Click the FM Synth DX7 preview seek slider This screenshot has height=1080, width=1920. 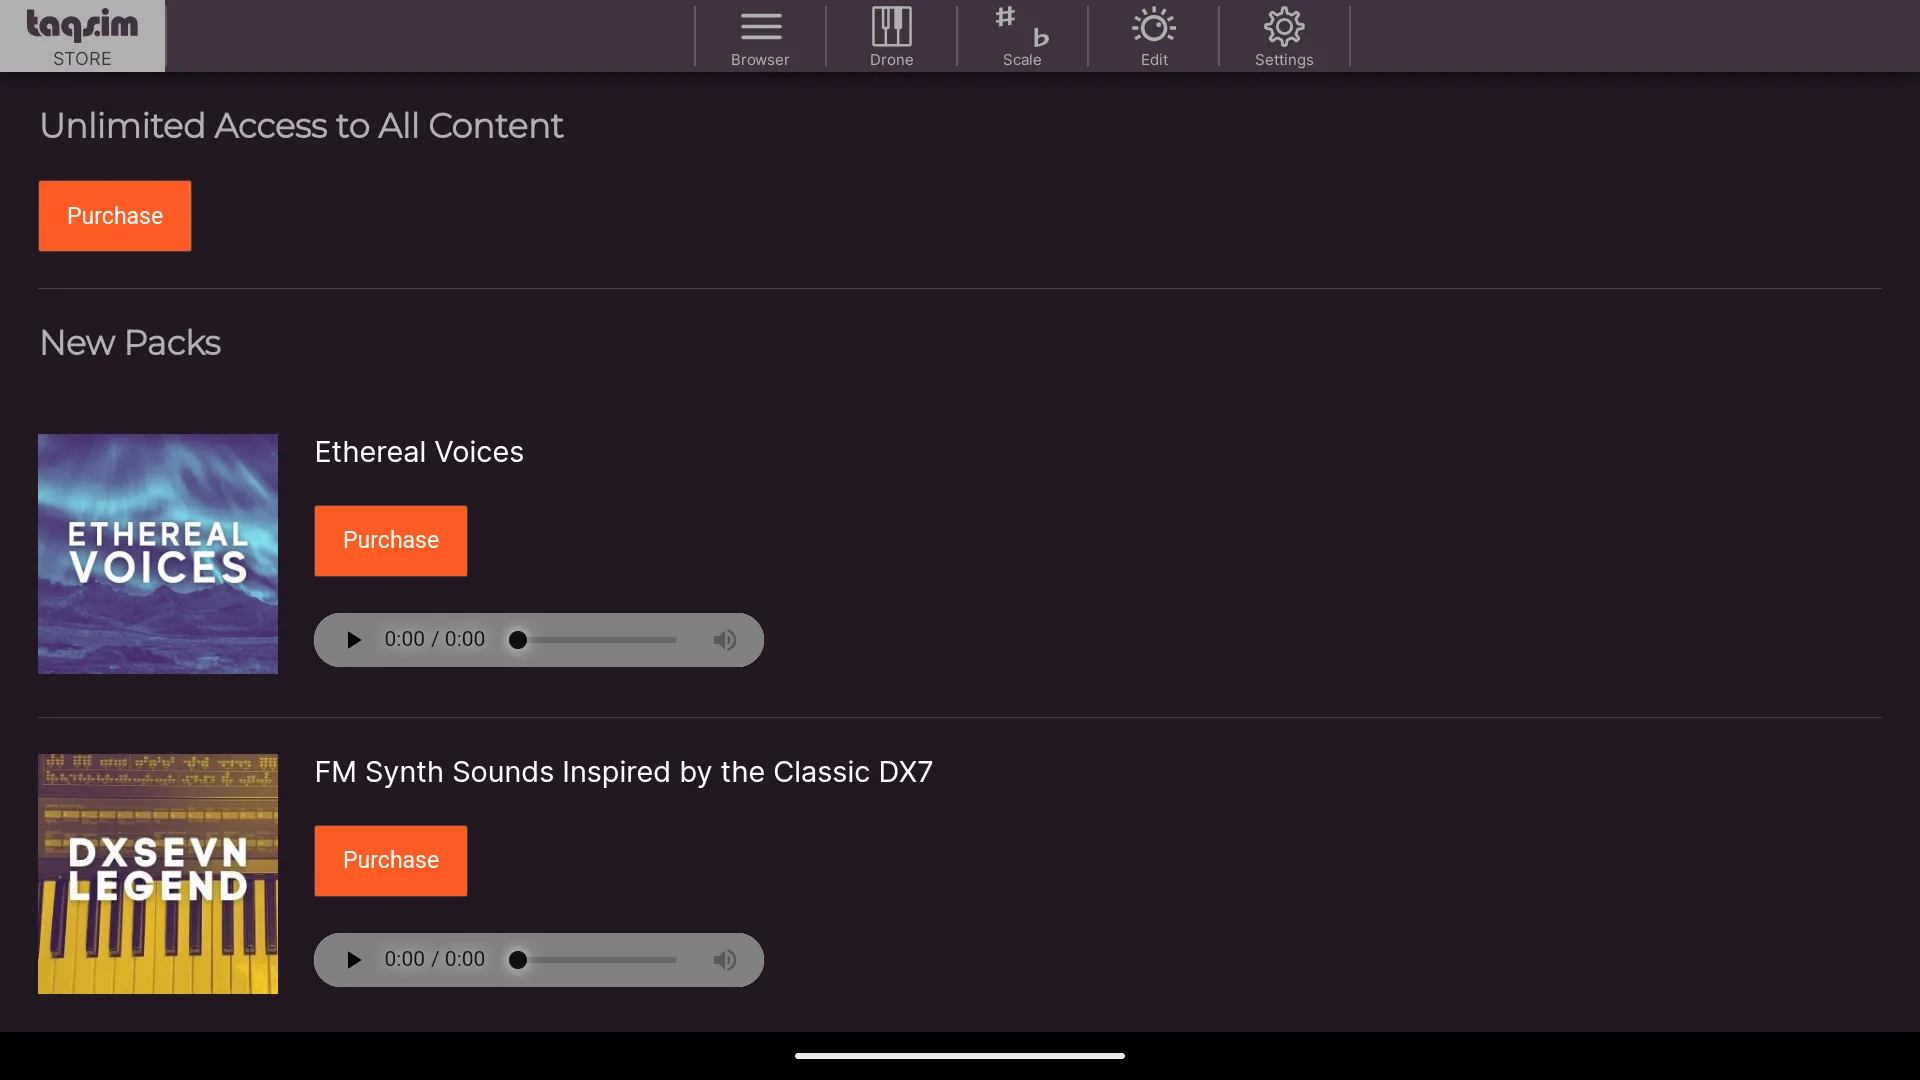[x=593, y=960]
